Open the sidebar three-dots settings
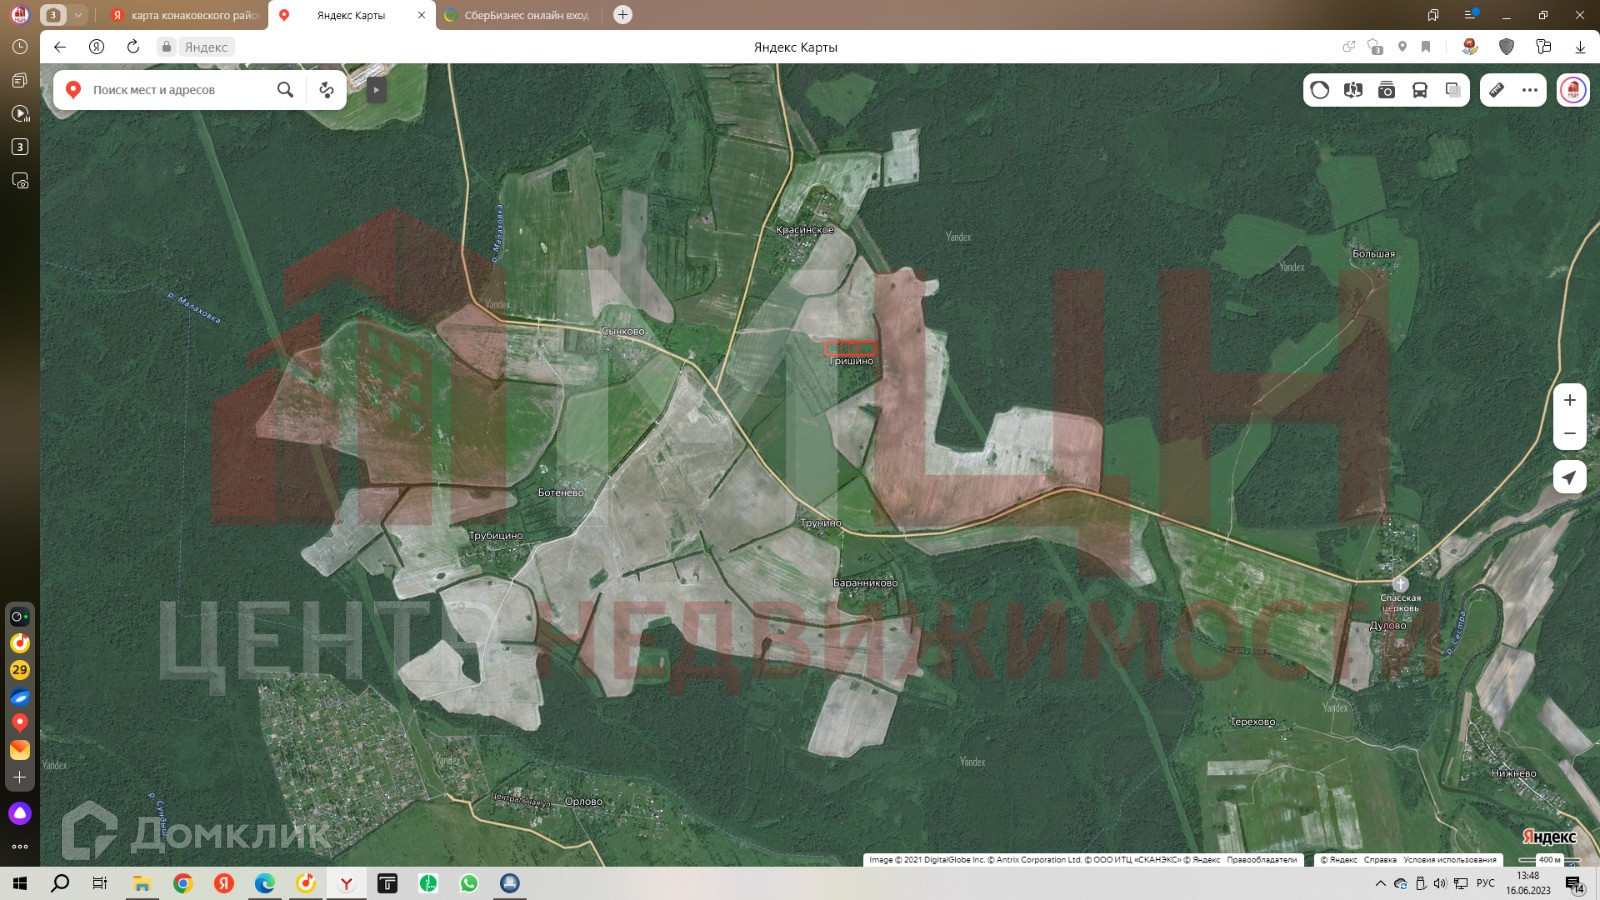The height and width of the screenshot is (900, 1600). point(20,847)
